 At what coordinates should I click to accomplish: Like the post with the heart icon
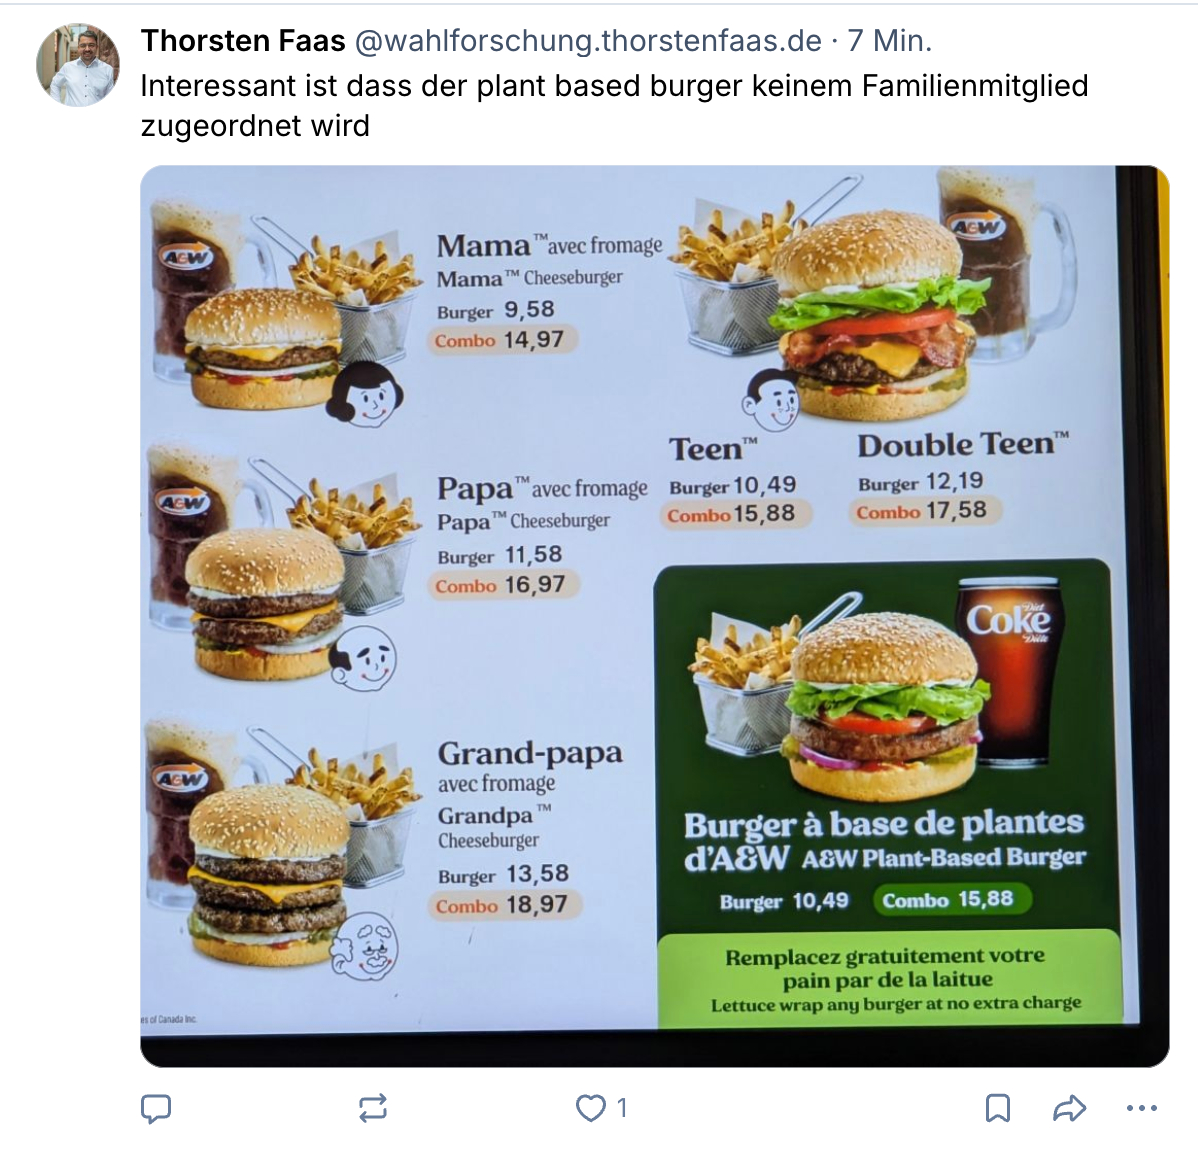coord(590,1108)
